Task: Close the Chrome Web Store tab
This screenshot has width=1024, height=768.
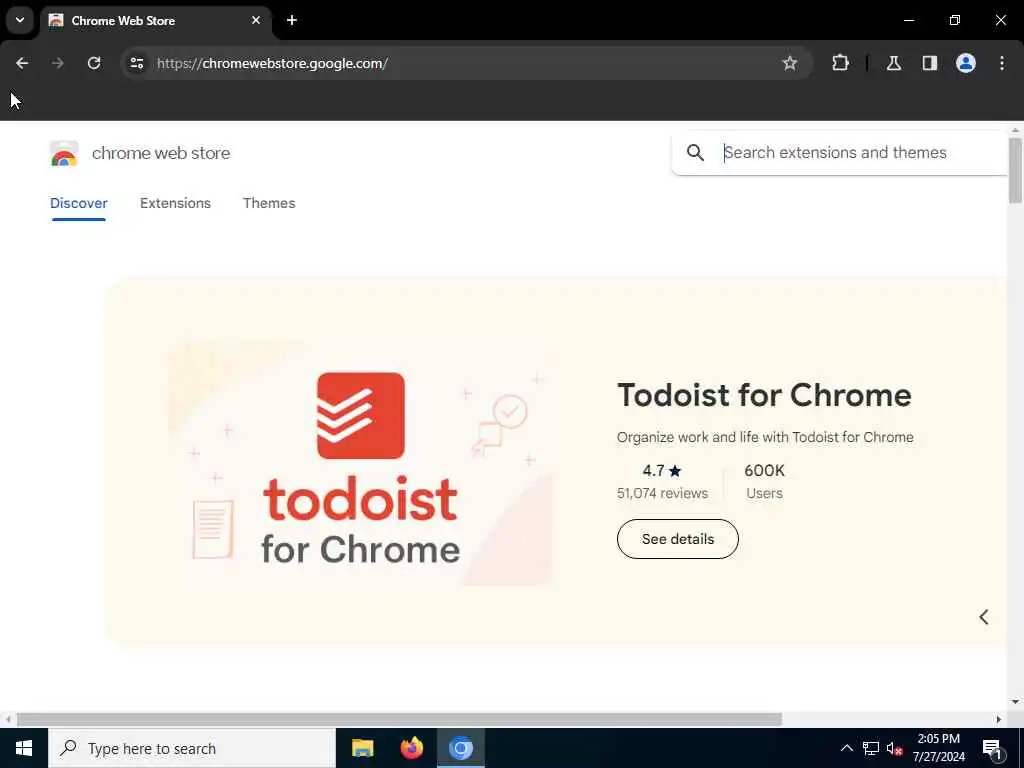Action: pyautogui.click(x=256, y=20)
